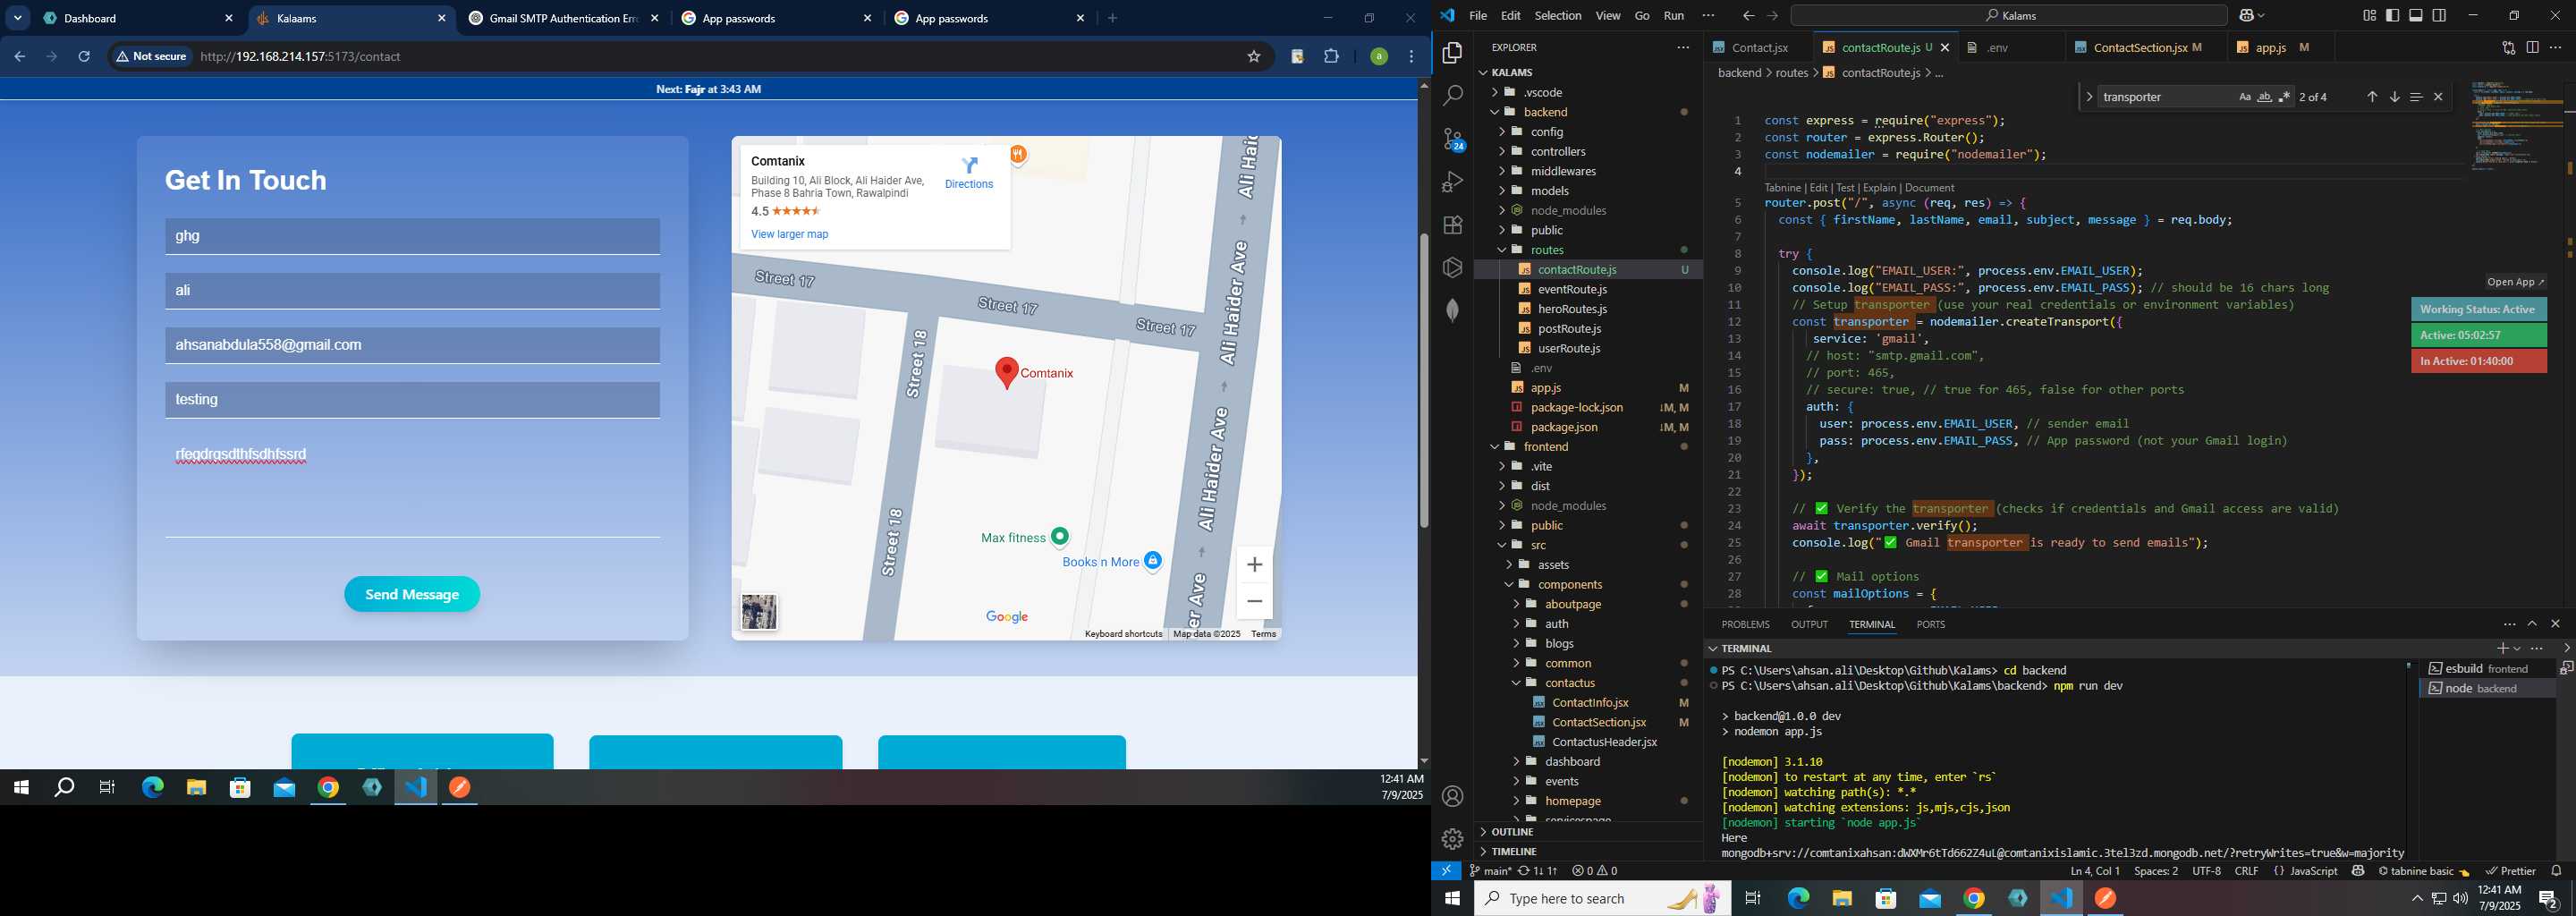Expand the TIMELINE section

pyautogui.click(x=1587, y=851)
